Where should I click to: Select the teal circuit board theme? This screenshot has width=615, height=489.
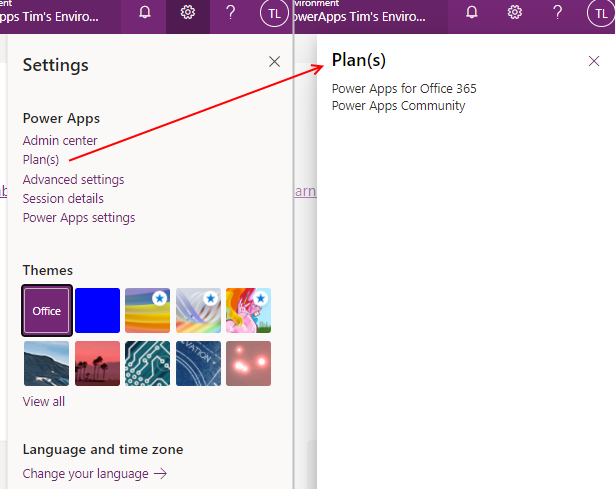coord(147,364)
